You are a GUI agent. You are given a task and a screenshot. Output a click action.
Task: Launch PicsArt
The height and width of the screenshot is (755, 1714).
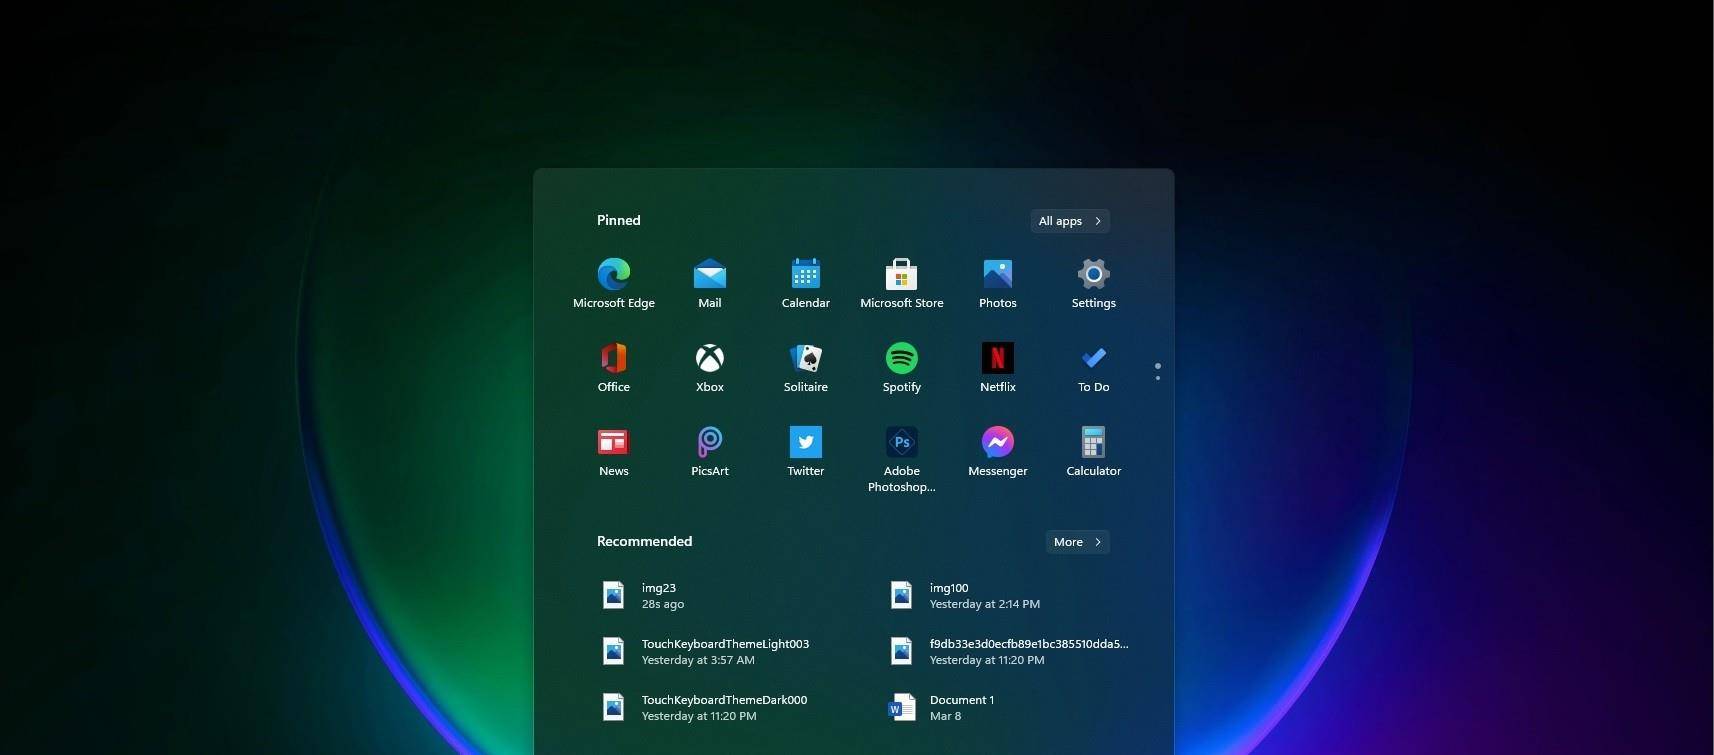tap(710, 451)
